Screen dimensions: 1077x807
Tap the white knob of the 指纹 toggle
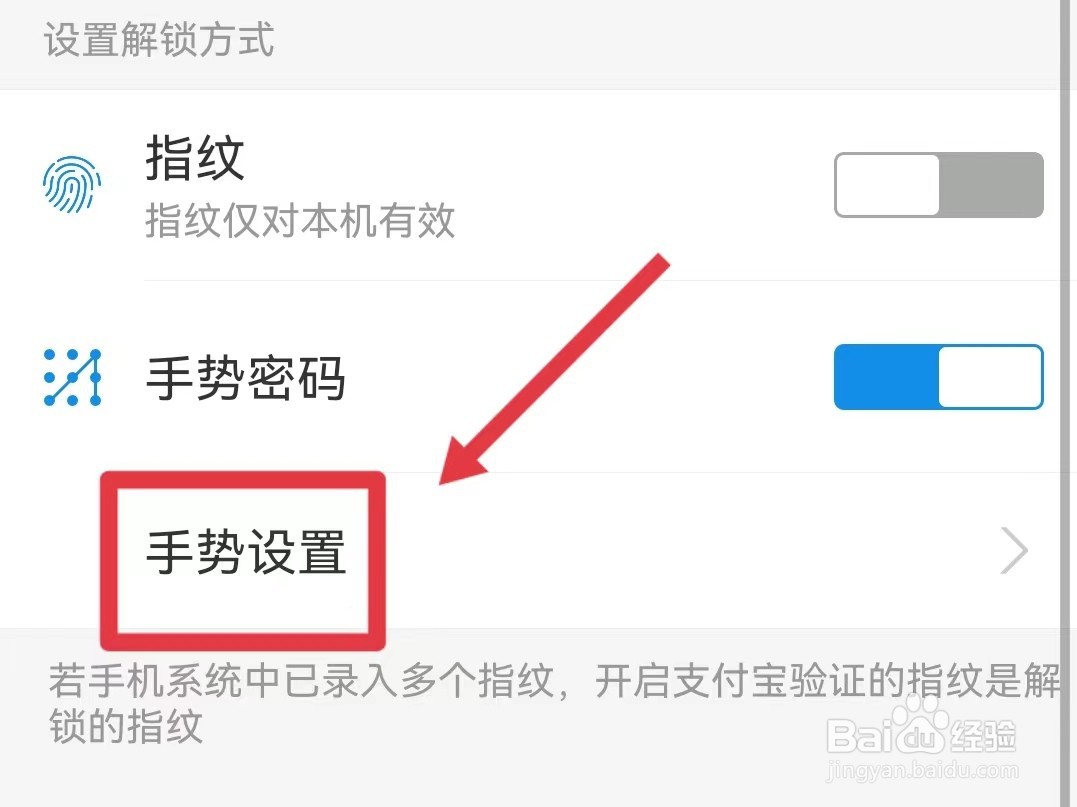(x=887, y=185)
